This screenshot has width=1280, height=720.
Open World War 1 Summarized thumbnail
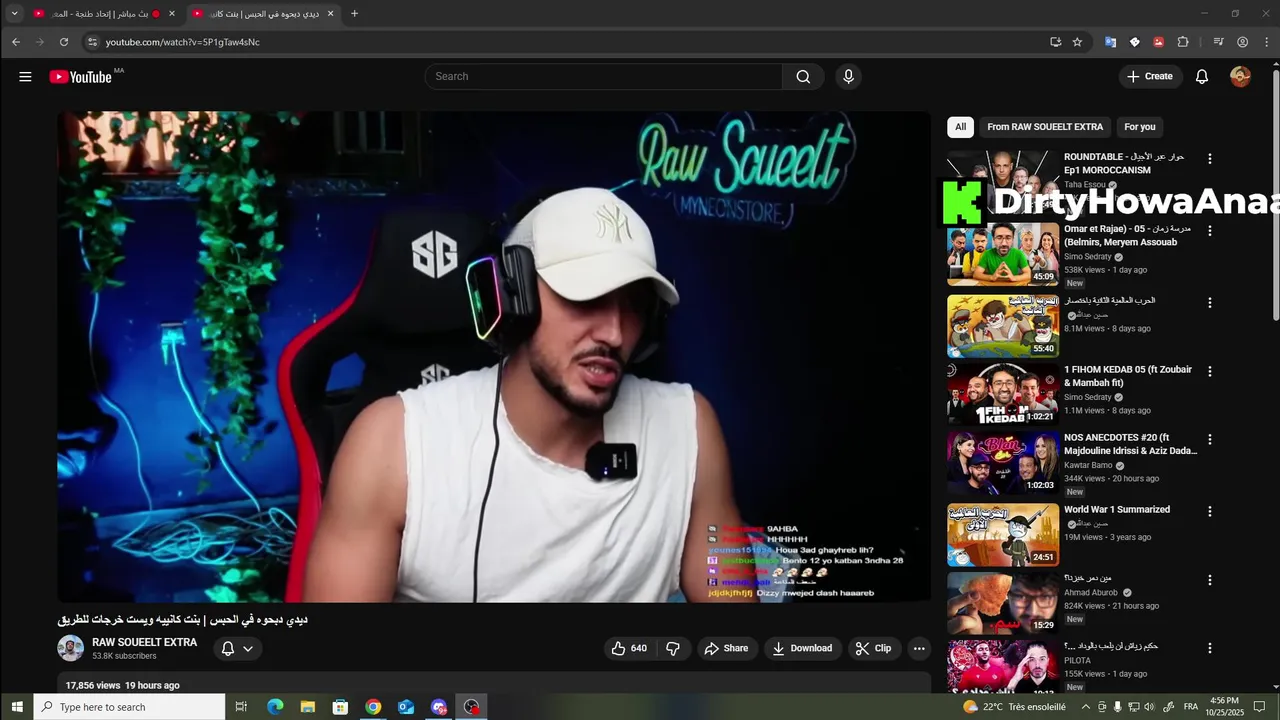tap(1002, 535)
